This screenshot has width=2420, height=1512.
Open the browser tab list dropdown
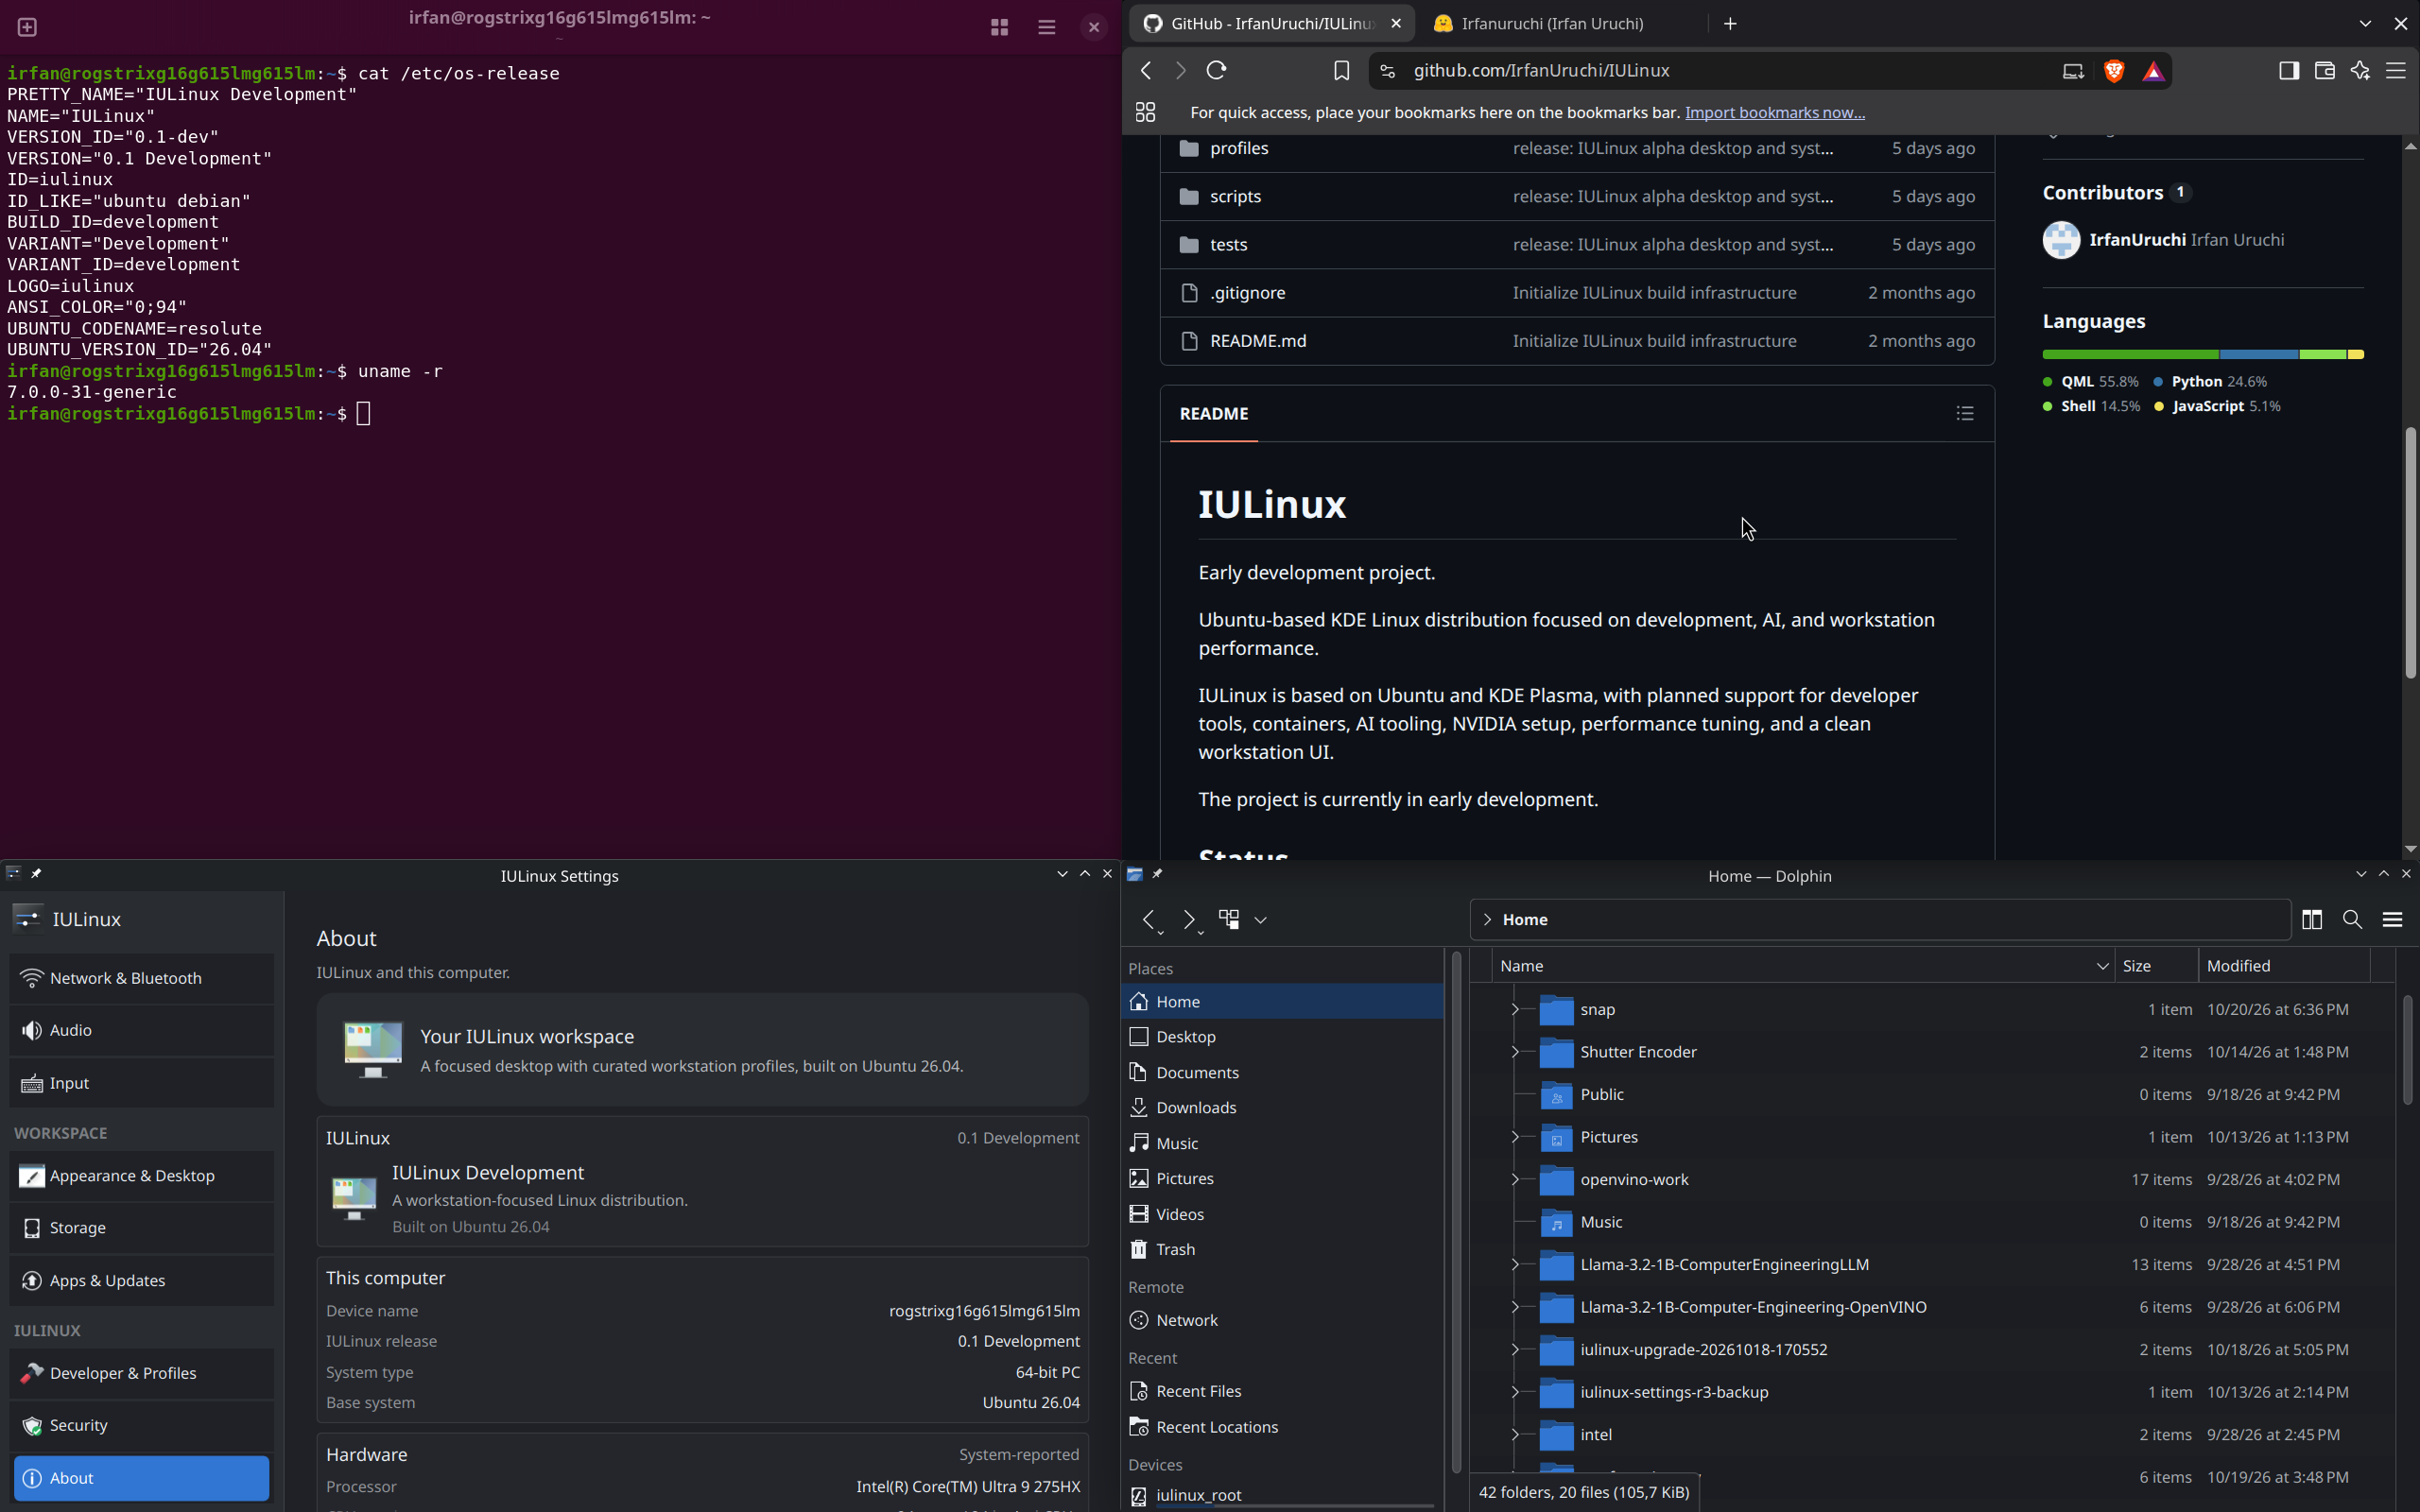tap(2365, 23)
